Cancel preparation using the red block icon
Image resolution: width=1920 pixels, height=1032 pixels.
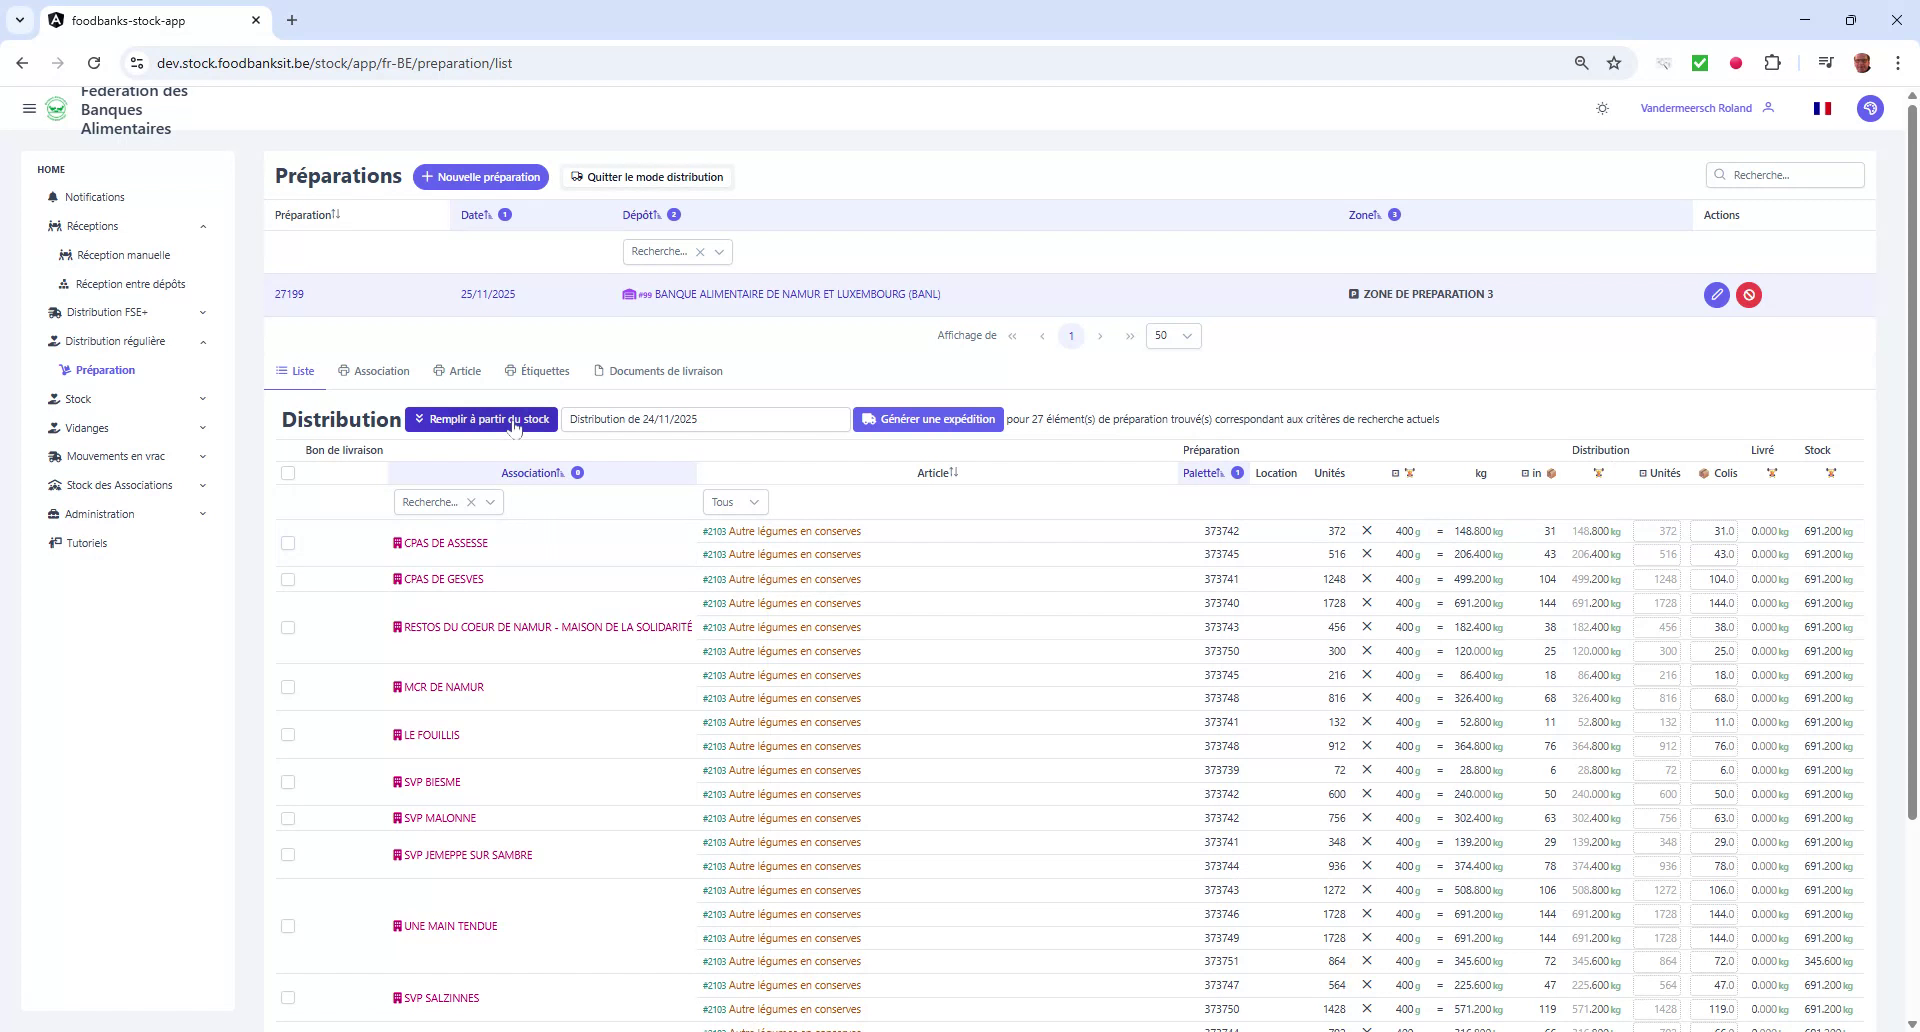pyautogui.click(x=1749, y=294)
